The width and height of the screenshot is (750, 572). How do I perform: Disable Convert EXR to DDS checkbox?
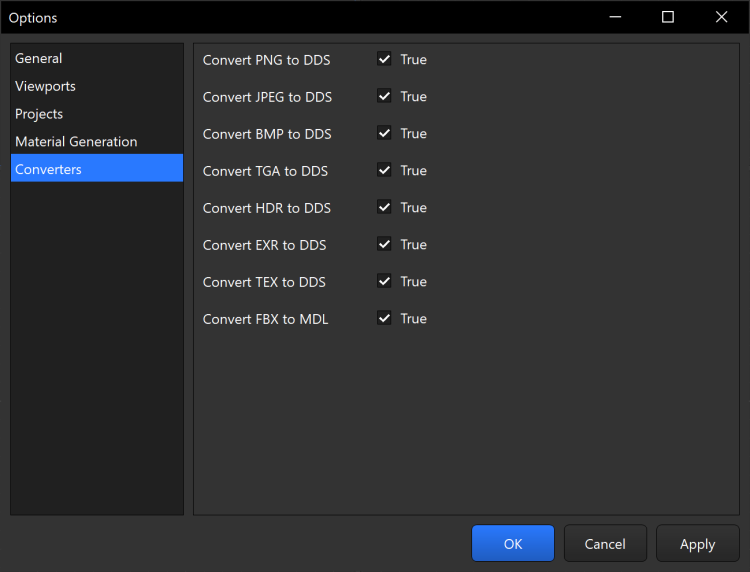pyautogui.click(x=384, y=245)
